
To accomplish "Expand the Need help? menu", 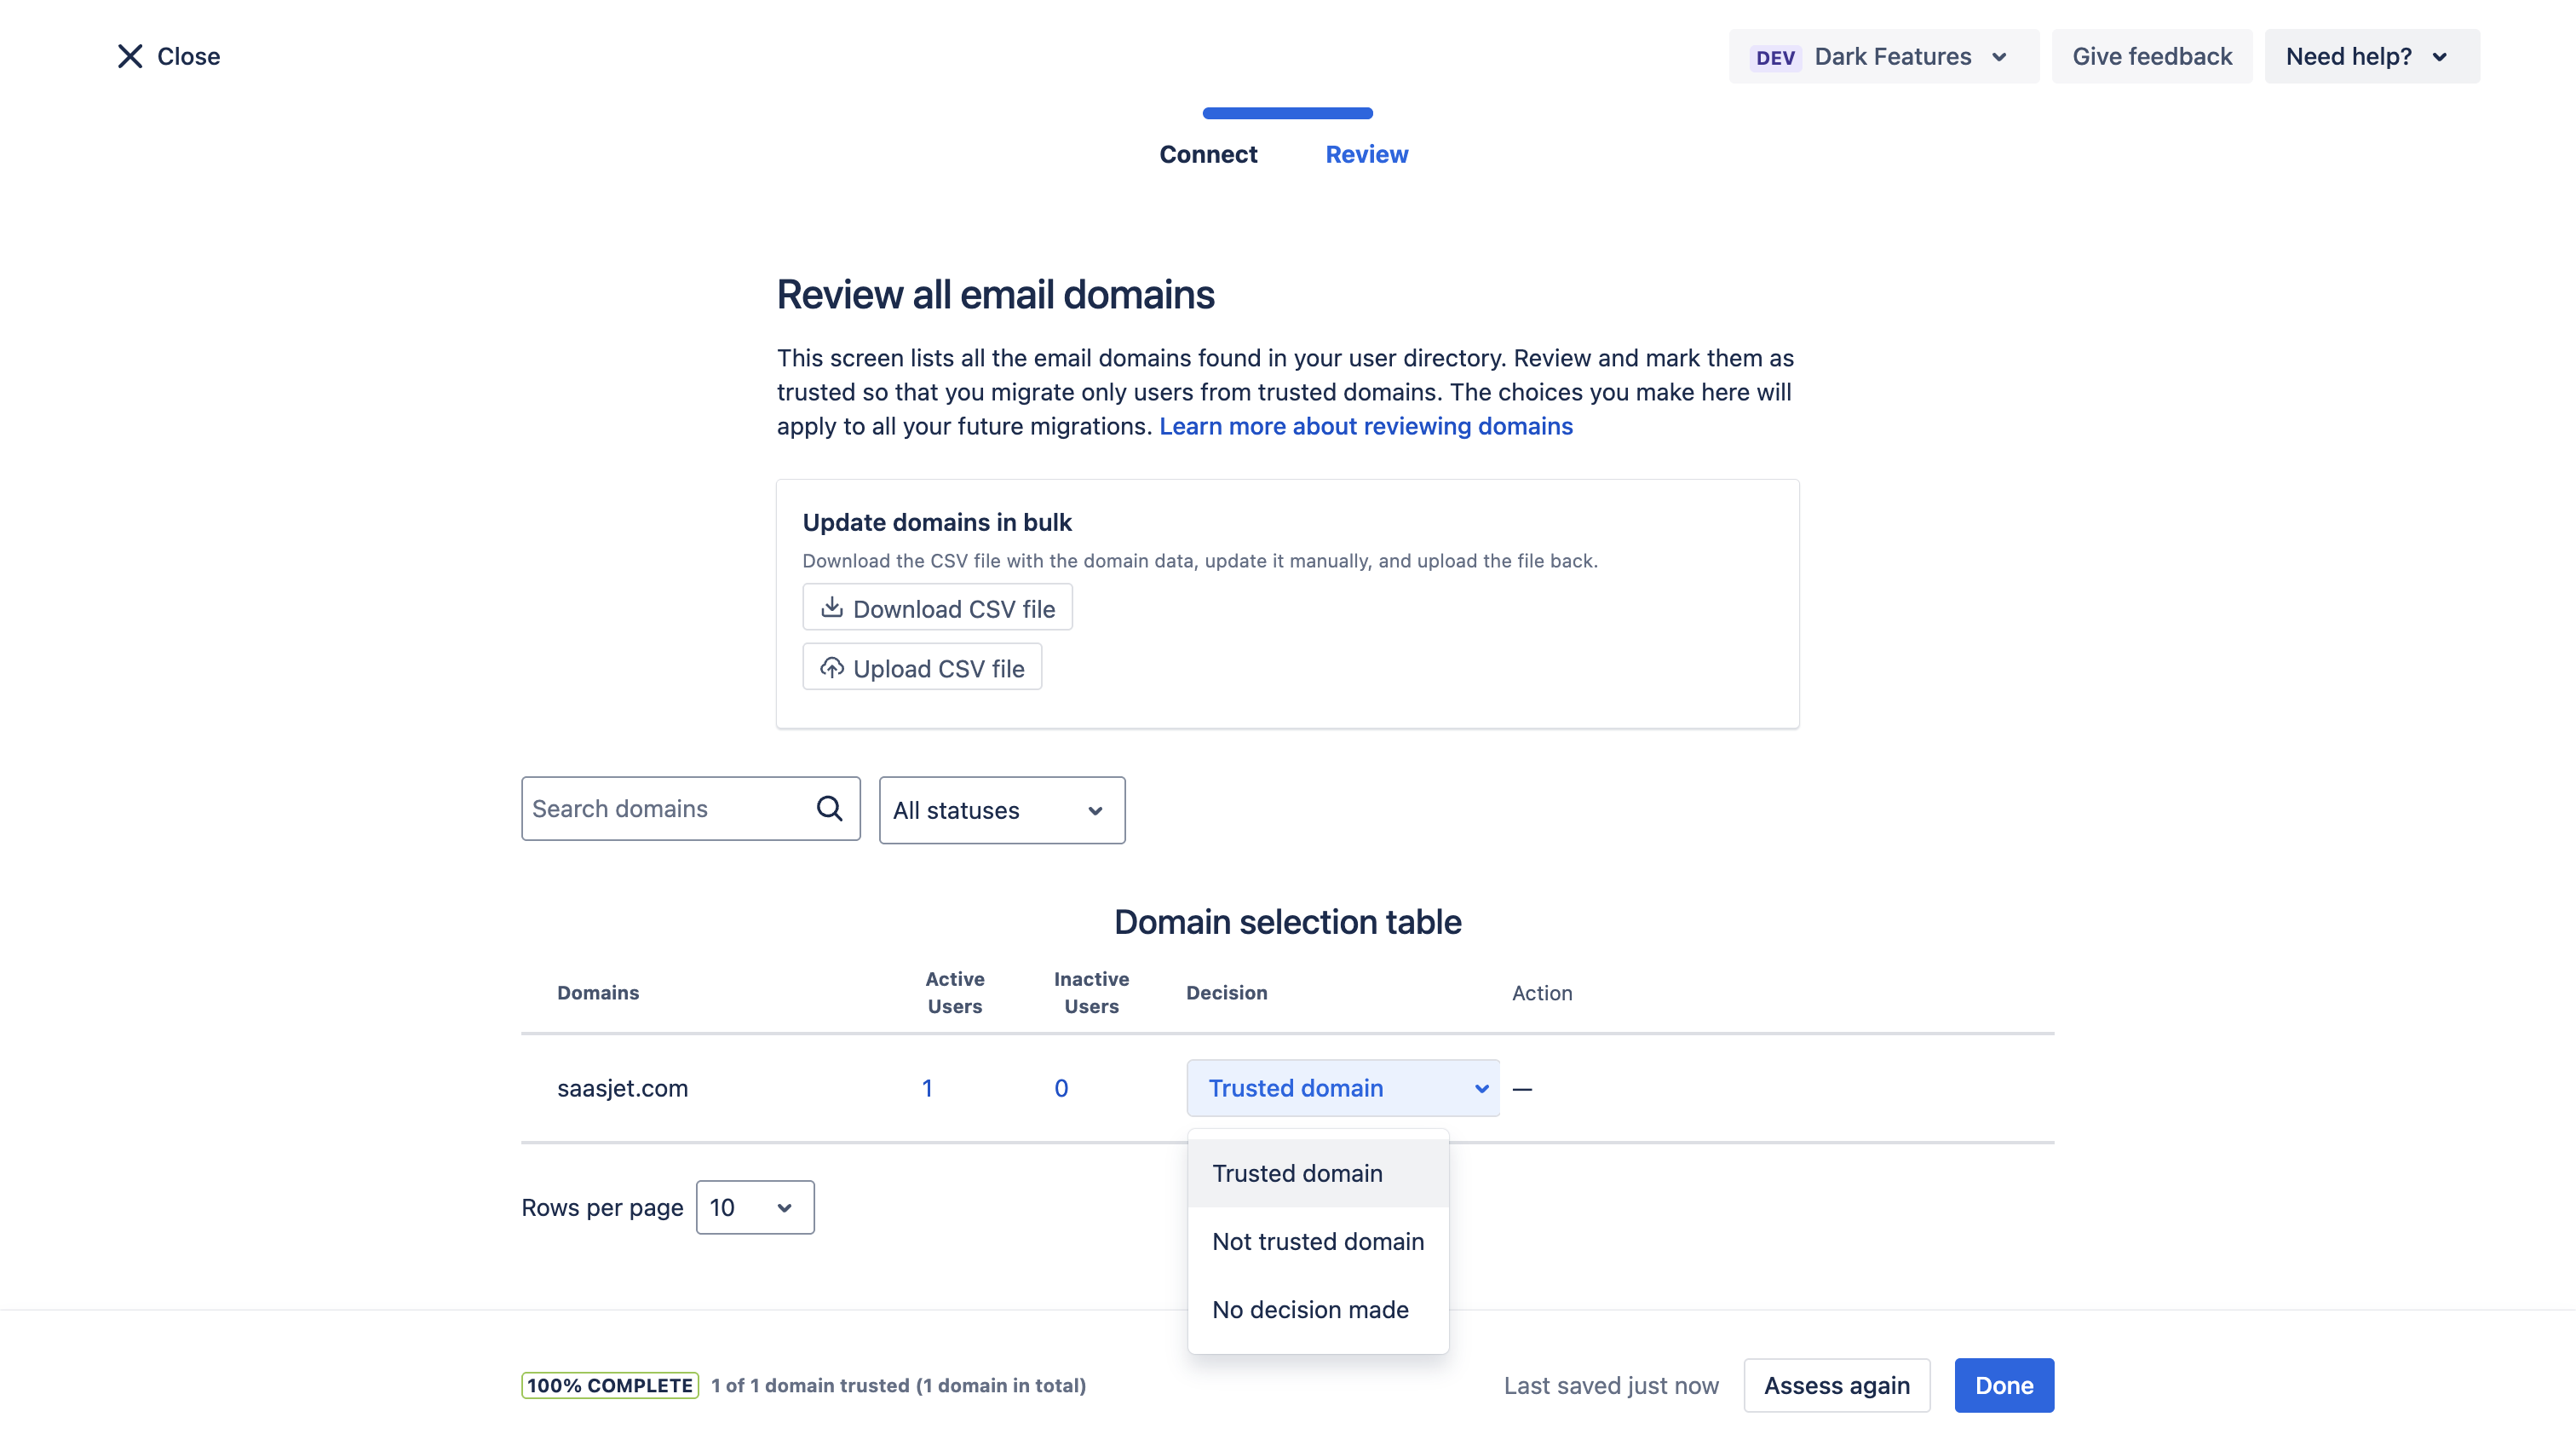I will [x=2371, y=57].
